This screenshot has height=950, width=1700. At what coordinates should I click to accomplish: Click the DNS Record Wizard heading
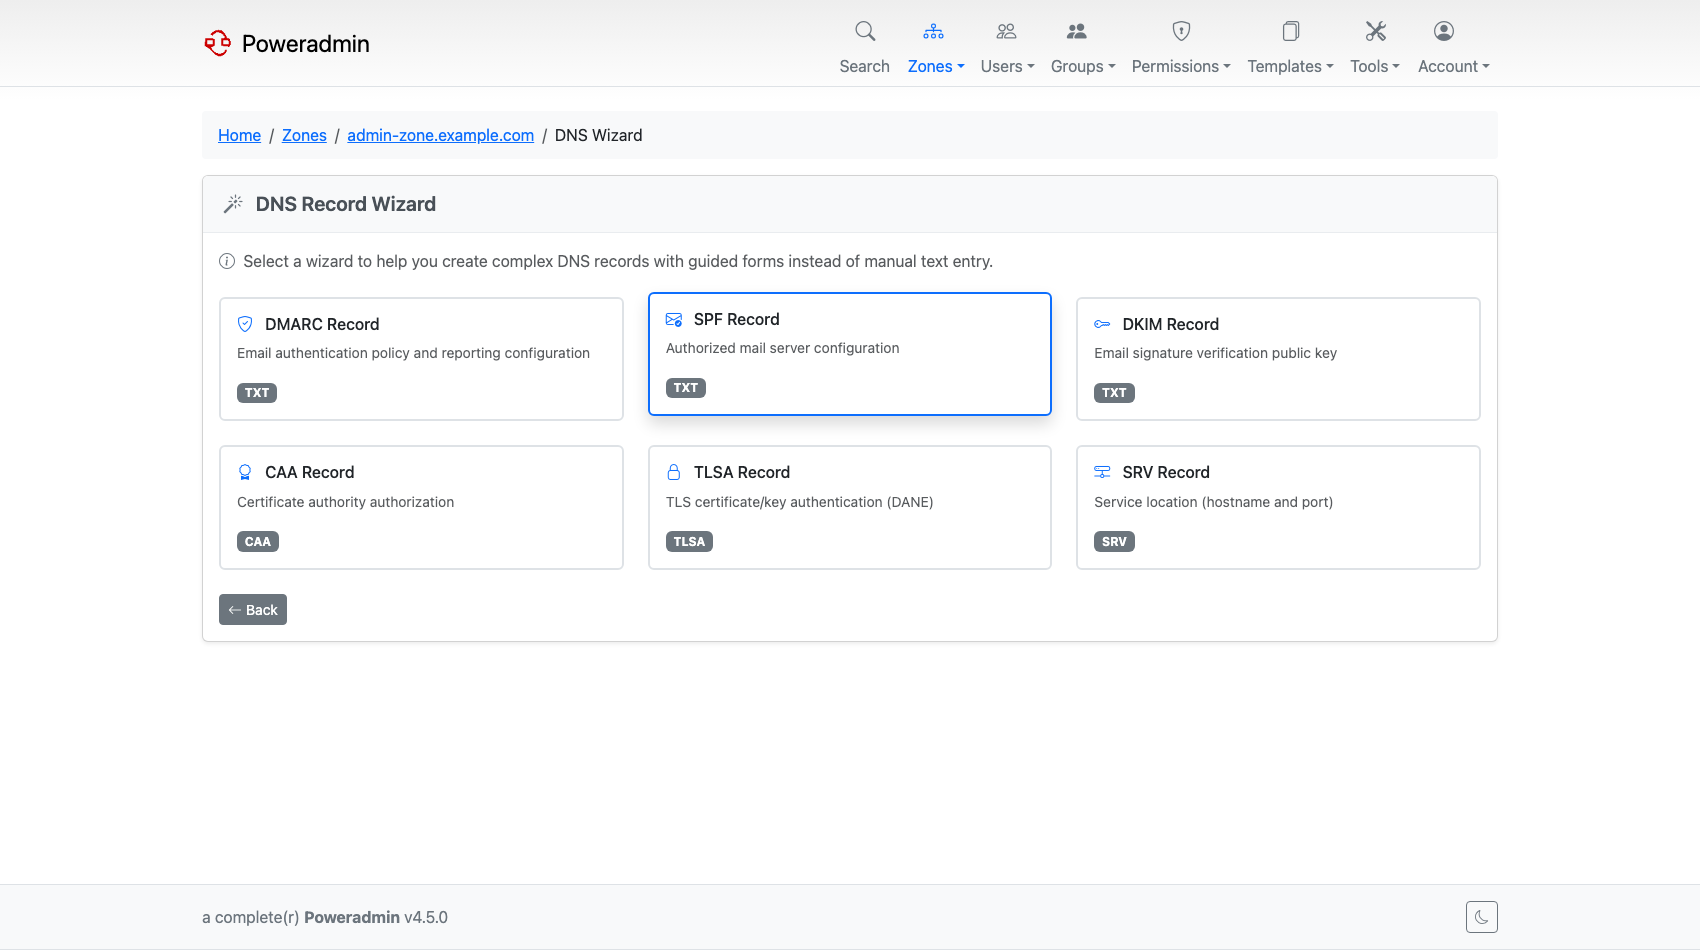point(346,204)
